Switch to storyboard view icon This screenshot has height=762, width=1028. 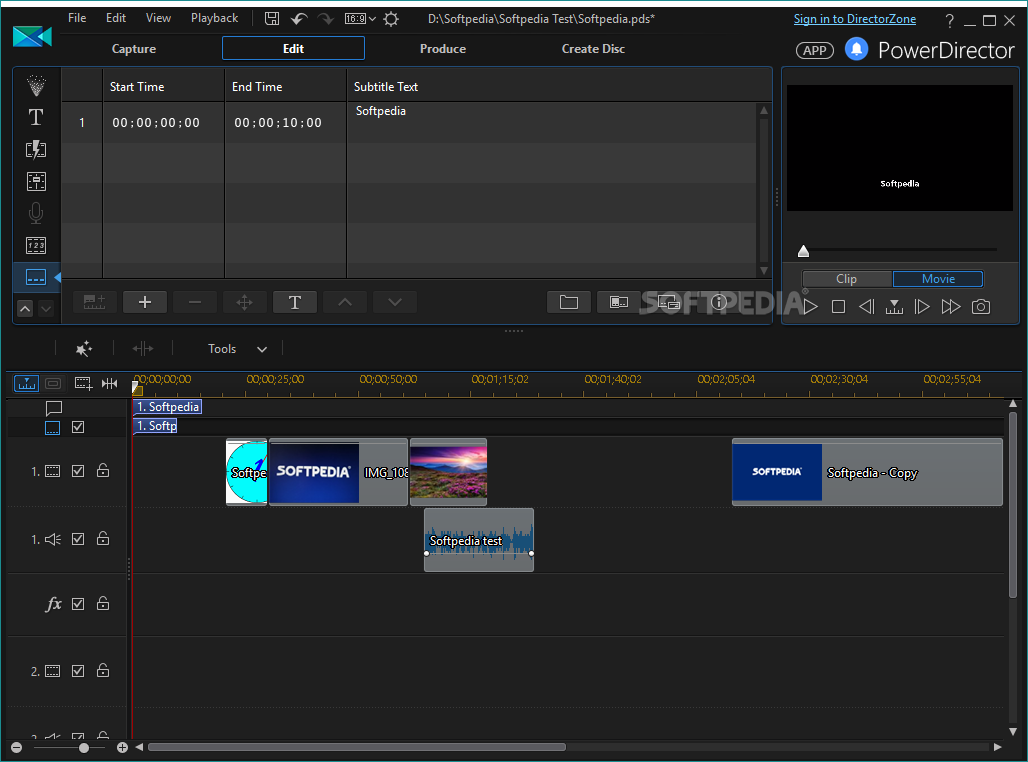pyautogui.click(x=54, y=383)
